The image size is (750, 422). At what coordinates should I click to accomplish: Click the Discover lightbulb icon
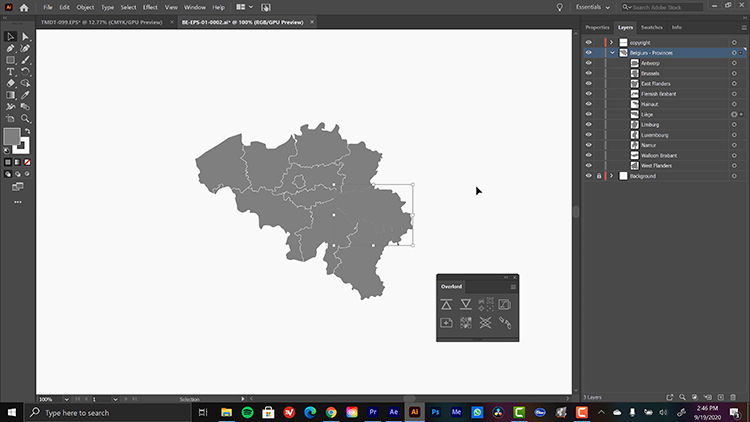tap(560, 7)
